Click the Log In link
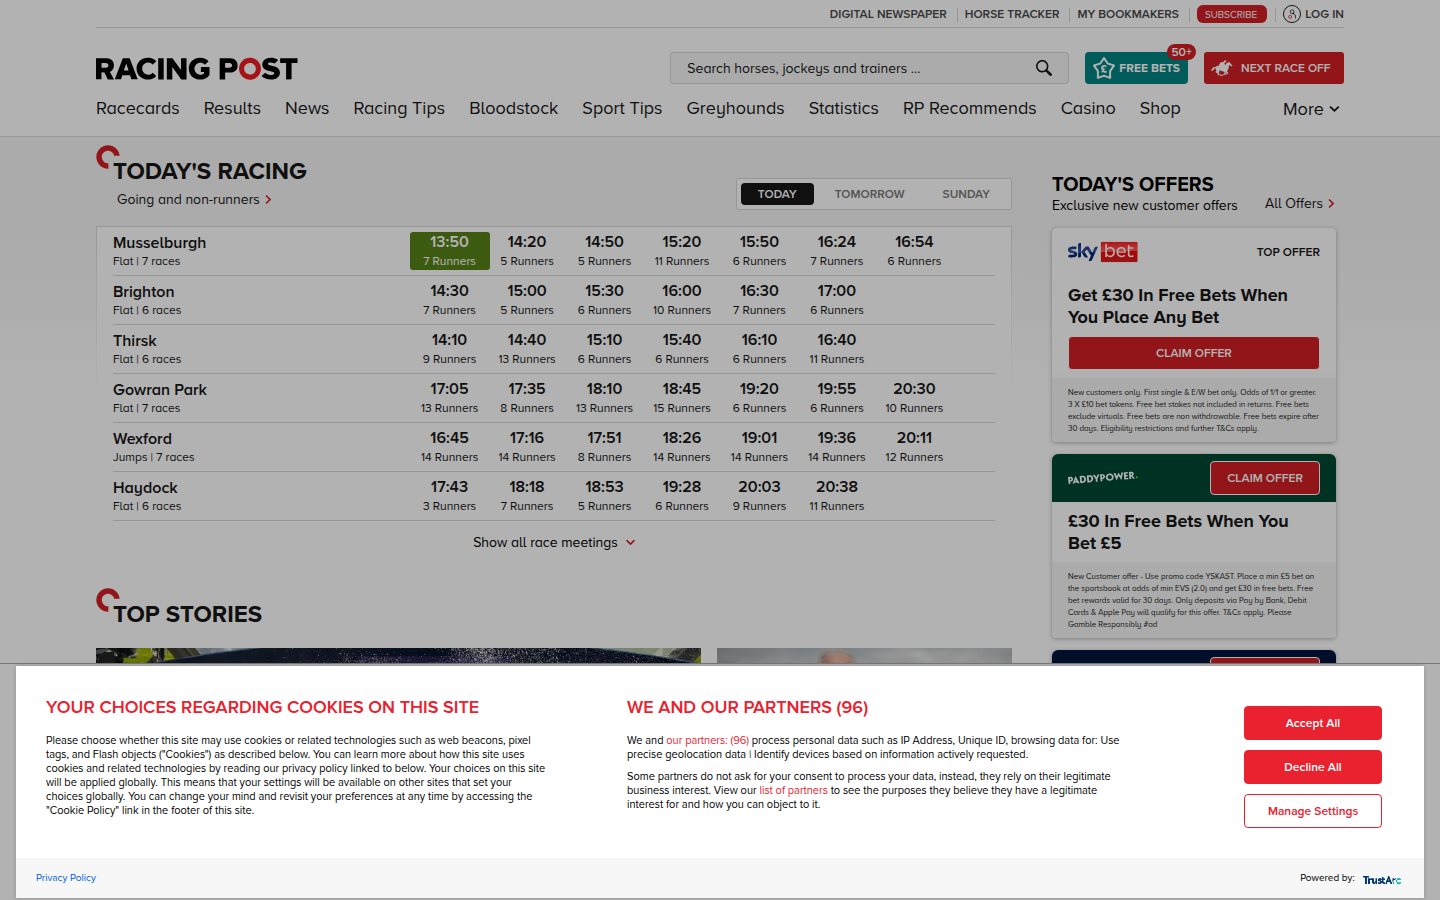The height and width of the screenshot is (900, 1440). pyautogui.click(x=1324, y=14)
